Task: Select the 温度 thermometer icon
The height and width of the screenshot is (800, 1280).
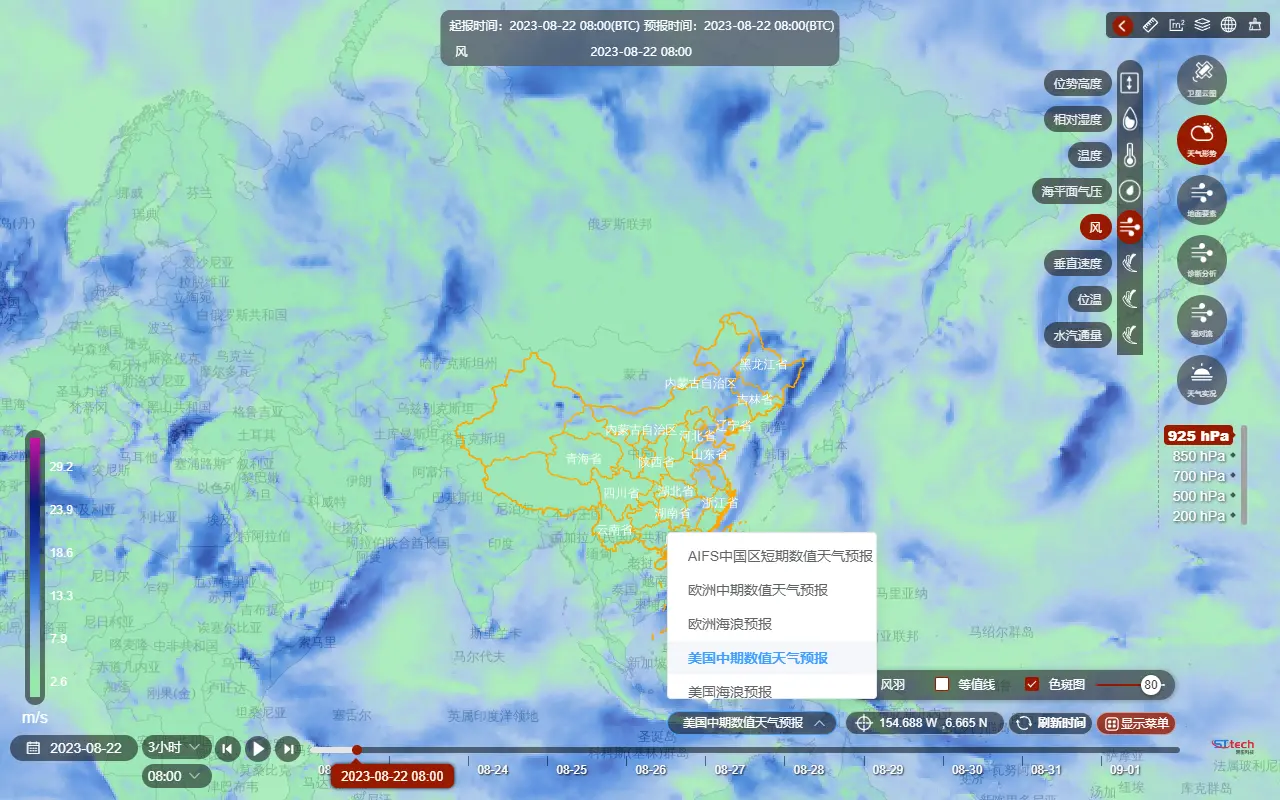Action: point(1129,155)
